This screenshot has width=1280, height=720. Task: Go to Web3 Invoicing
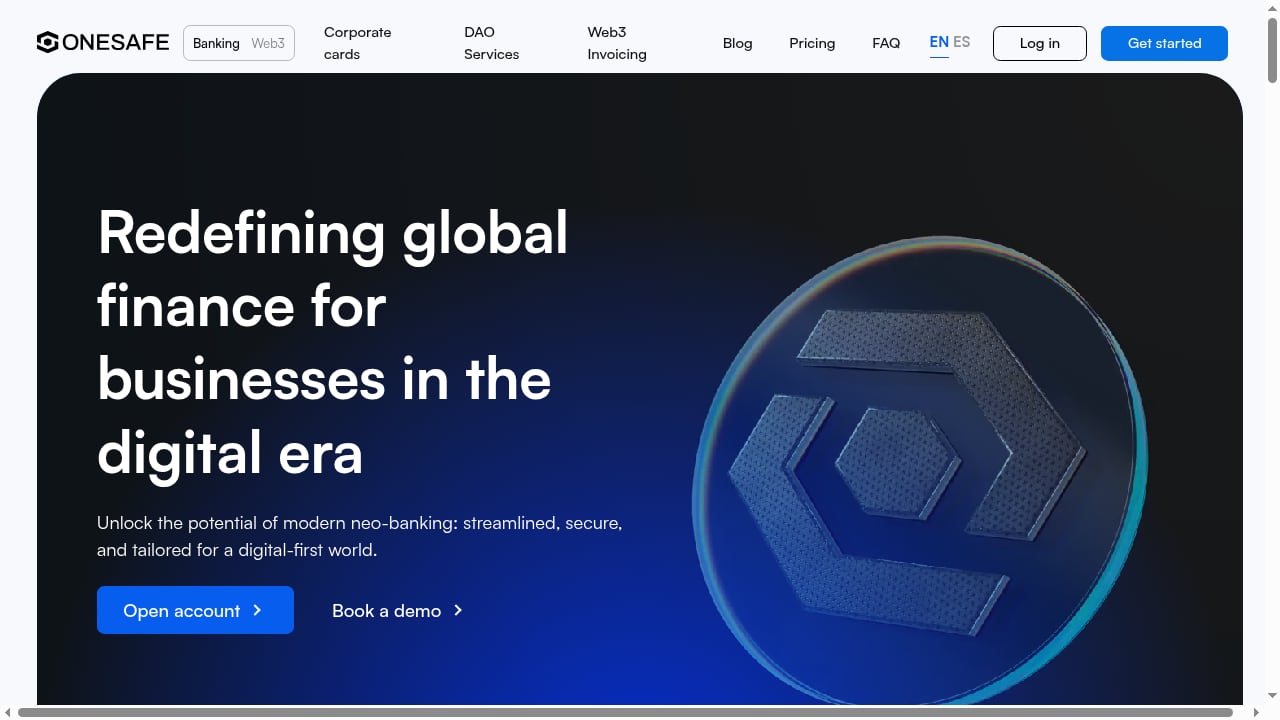coord(617,43)
